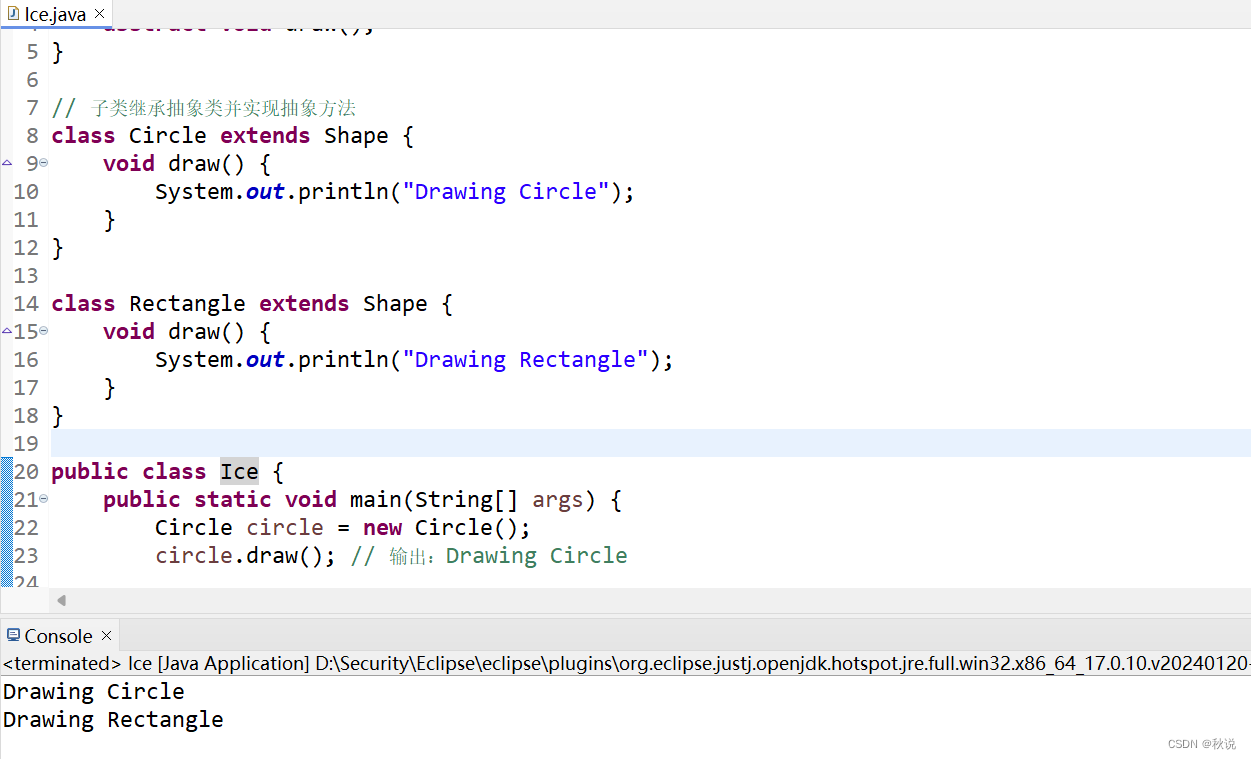Collapse the draw() method fold at line 9
The height and width of the screenshot is (759, 1251).
(44, 163)
